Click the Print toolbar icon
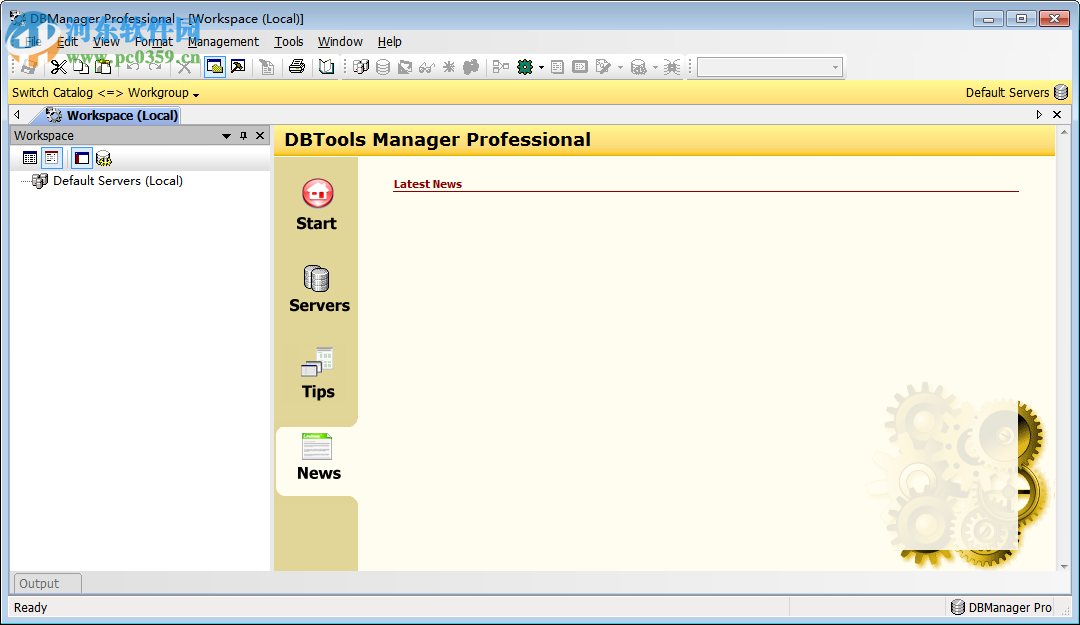 298,66
